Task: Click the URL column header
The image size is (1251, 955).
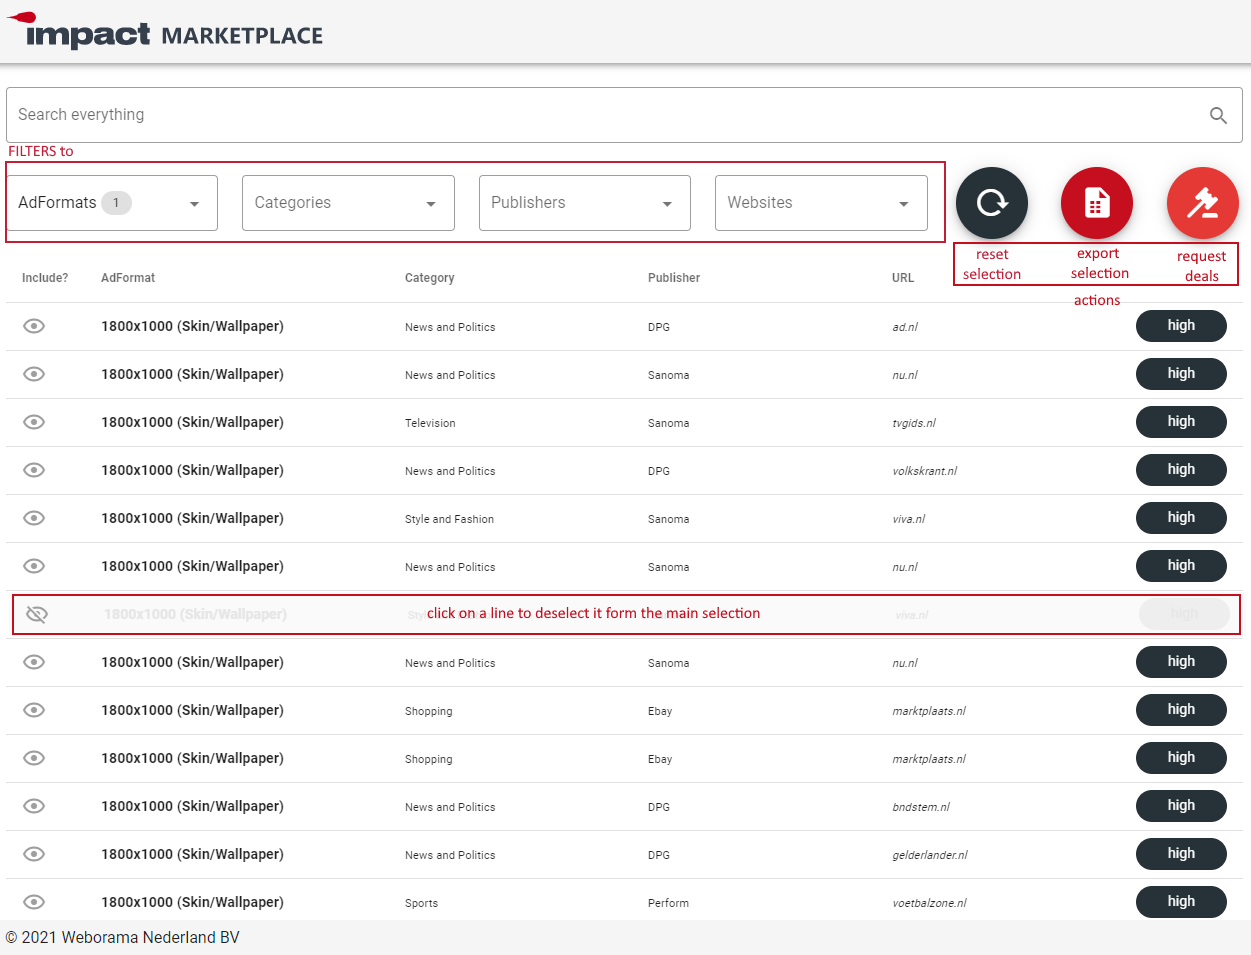Action: 903,278
